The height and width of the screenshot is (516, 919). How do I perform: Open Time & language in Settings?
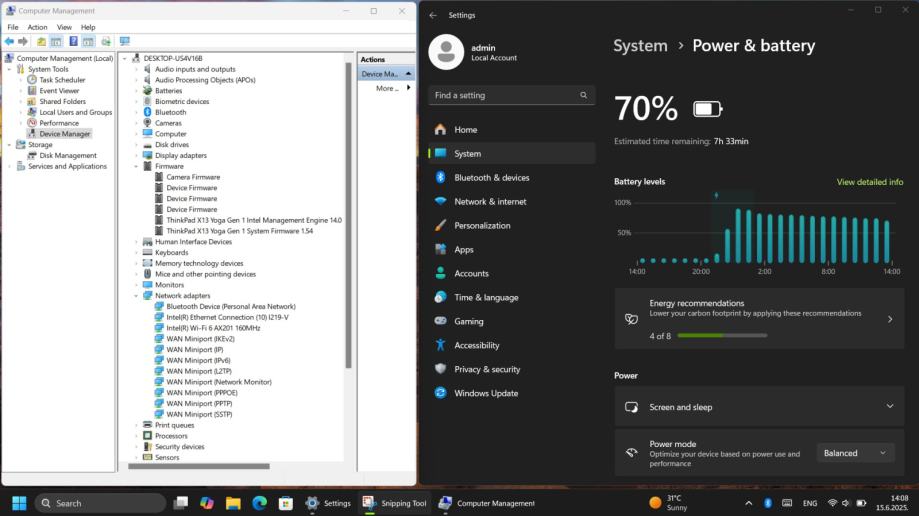point(512,298)
